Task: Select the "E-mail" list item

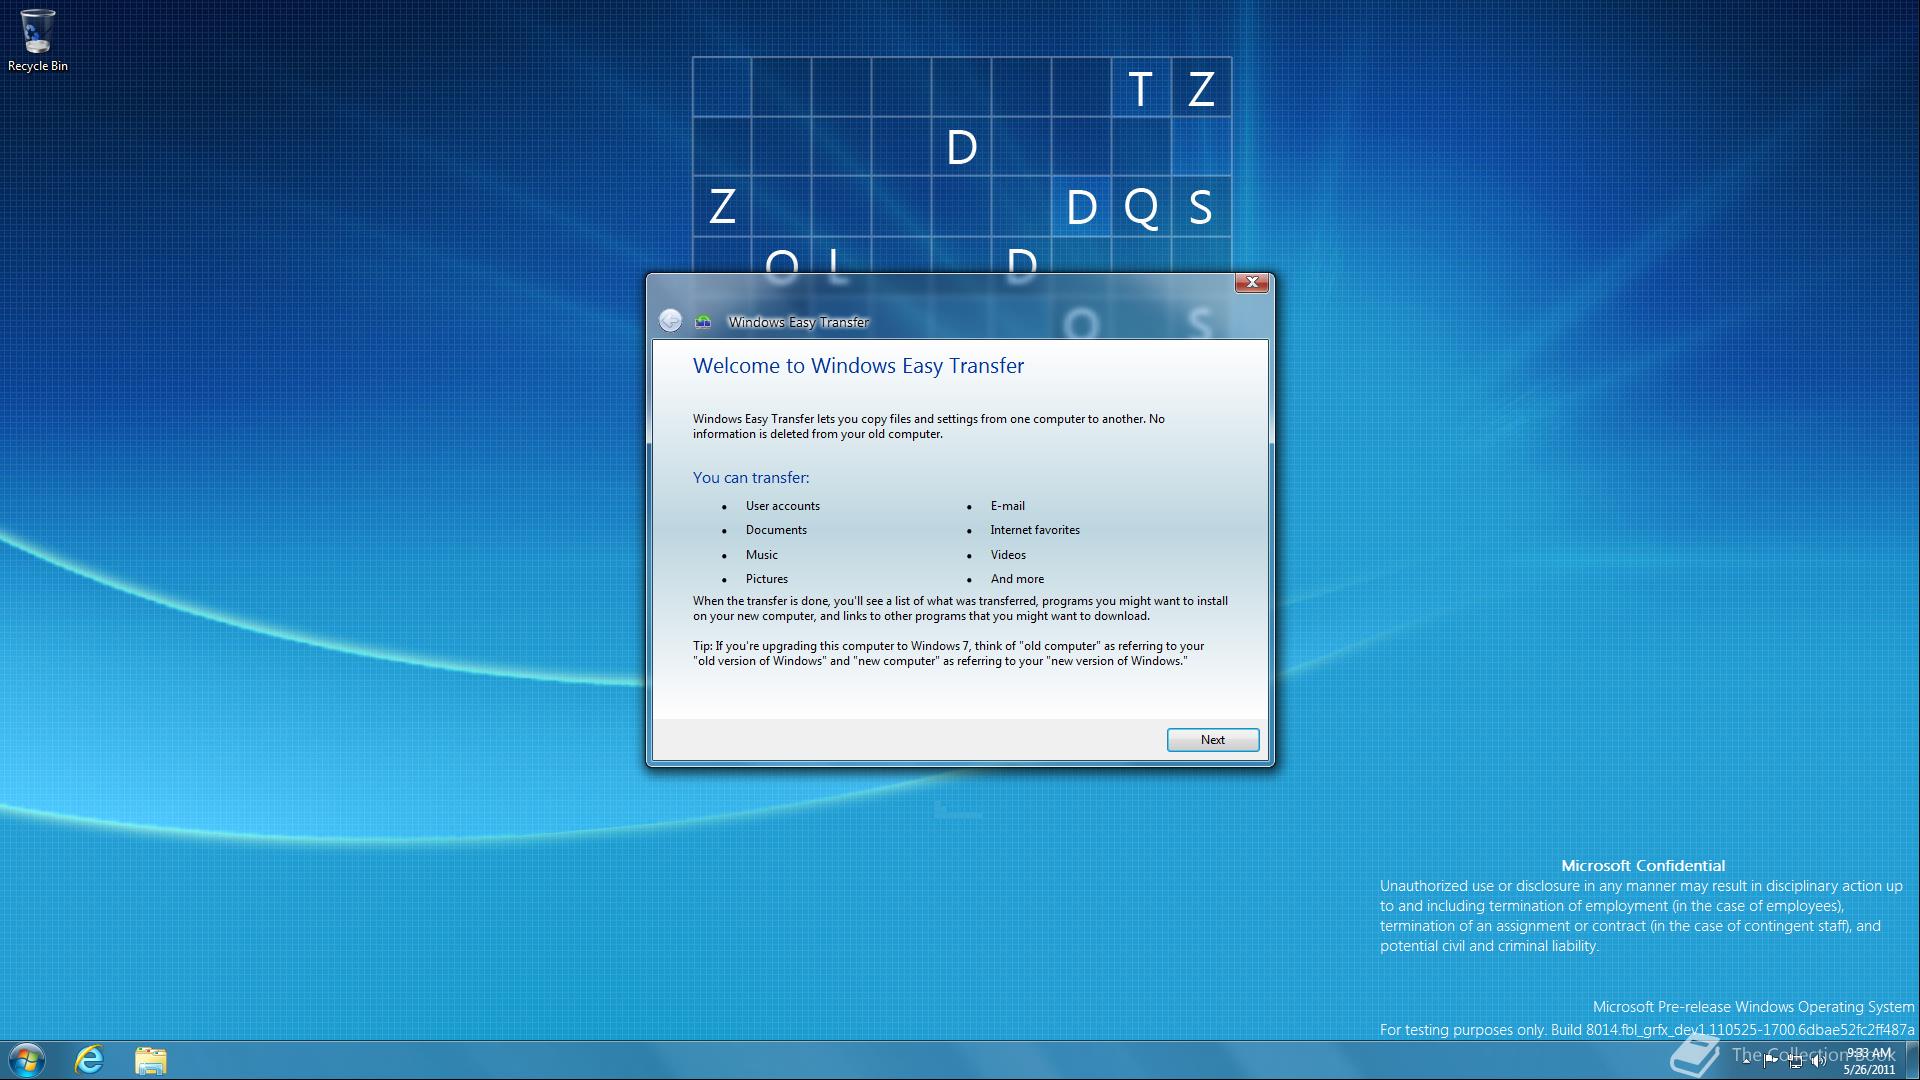Action: [x=1007, y=506]
